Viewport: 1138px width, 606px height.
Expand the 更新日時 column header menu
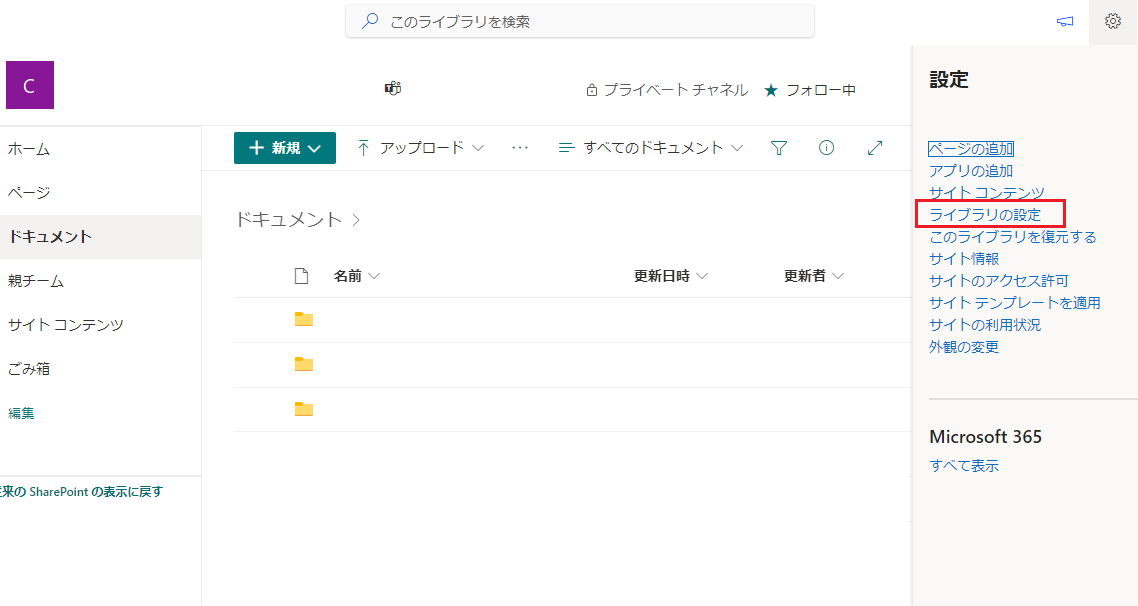click(x=671, y=276)
